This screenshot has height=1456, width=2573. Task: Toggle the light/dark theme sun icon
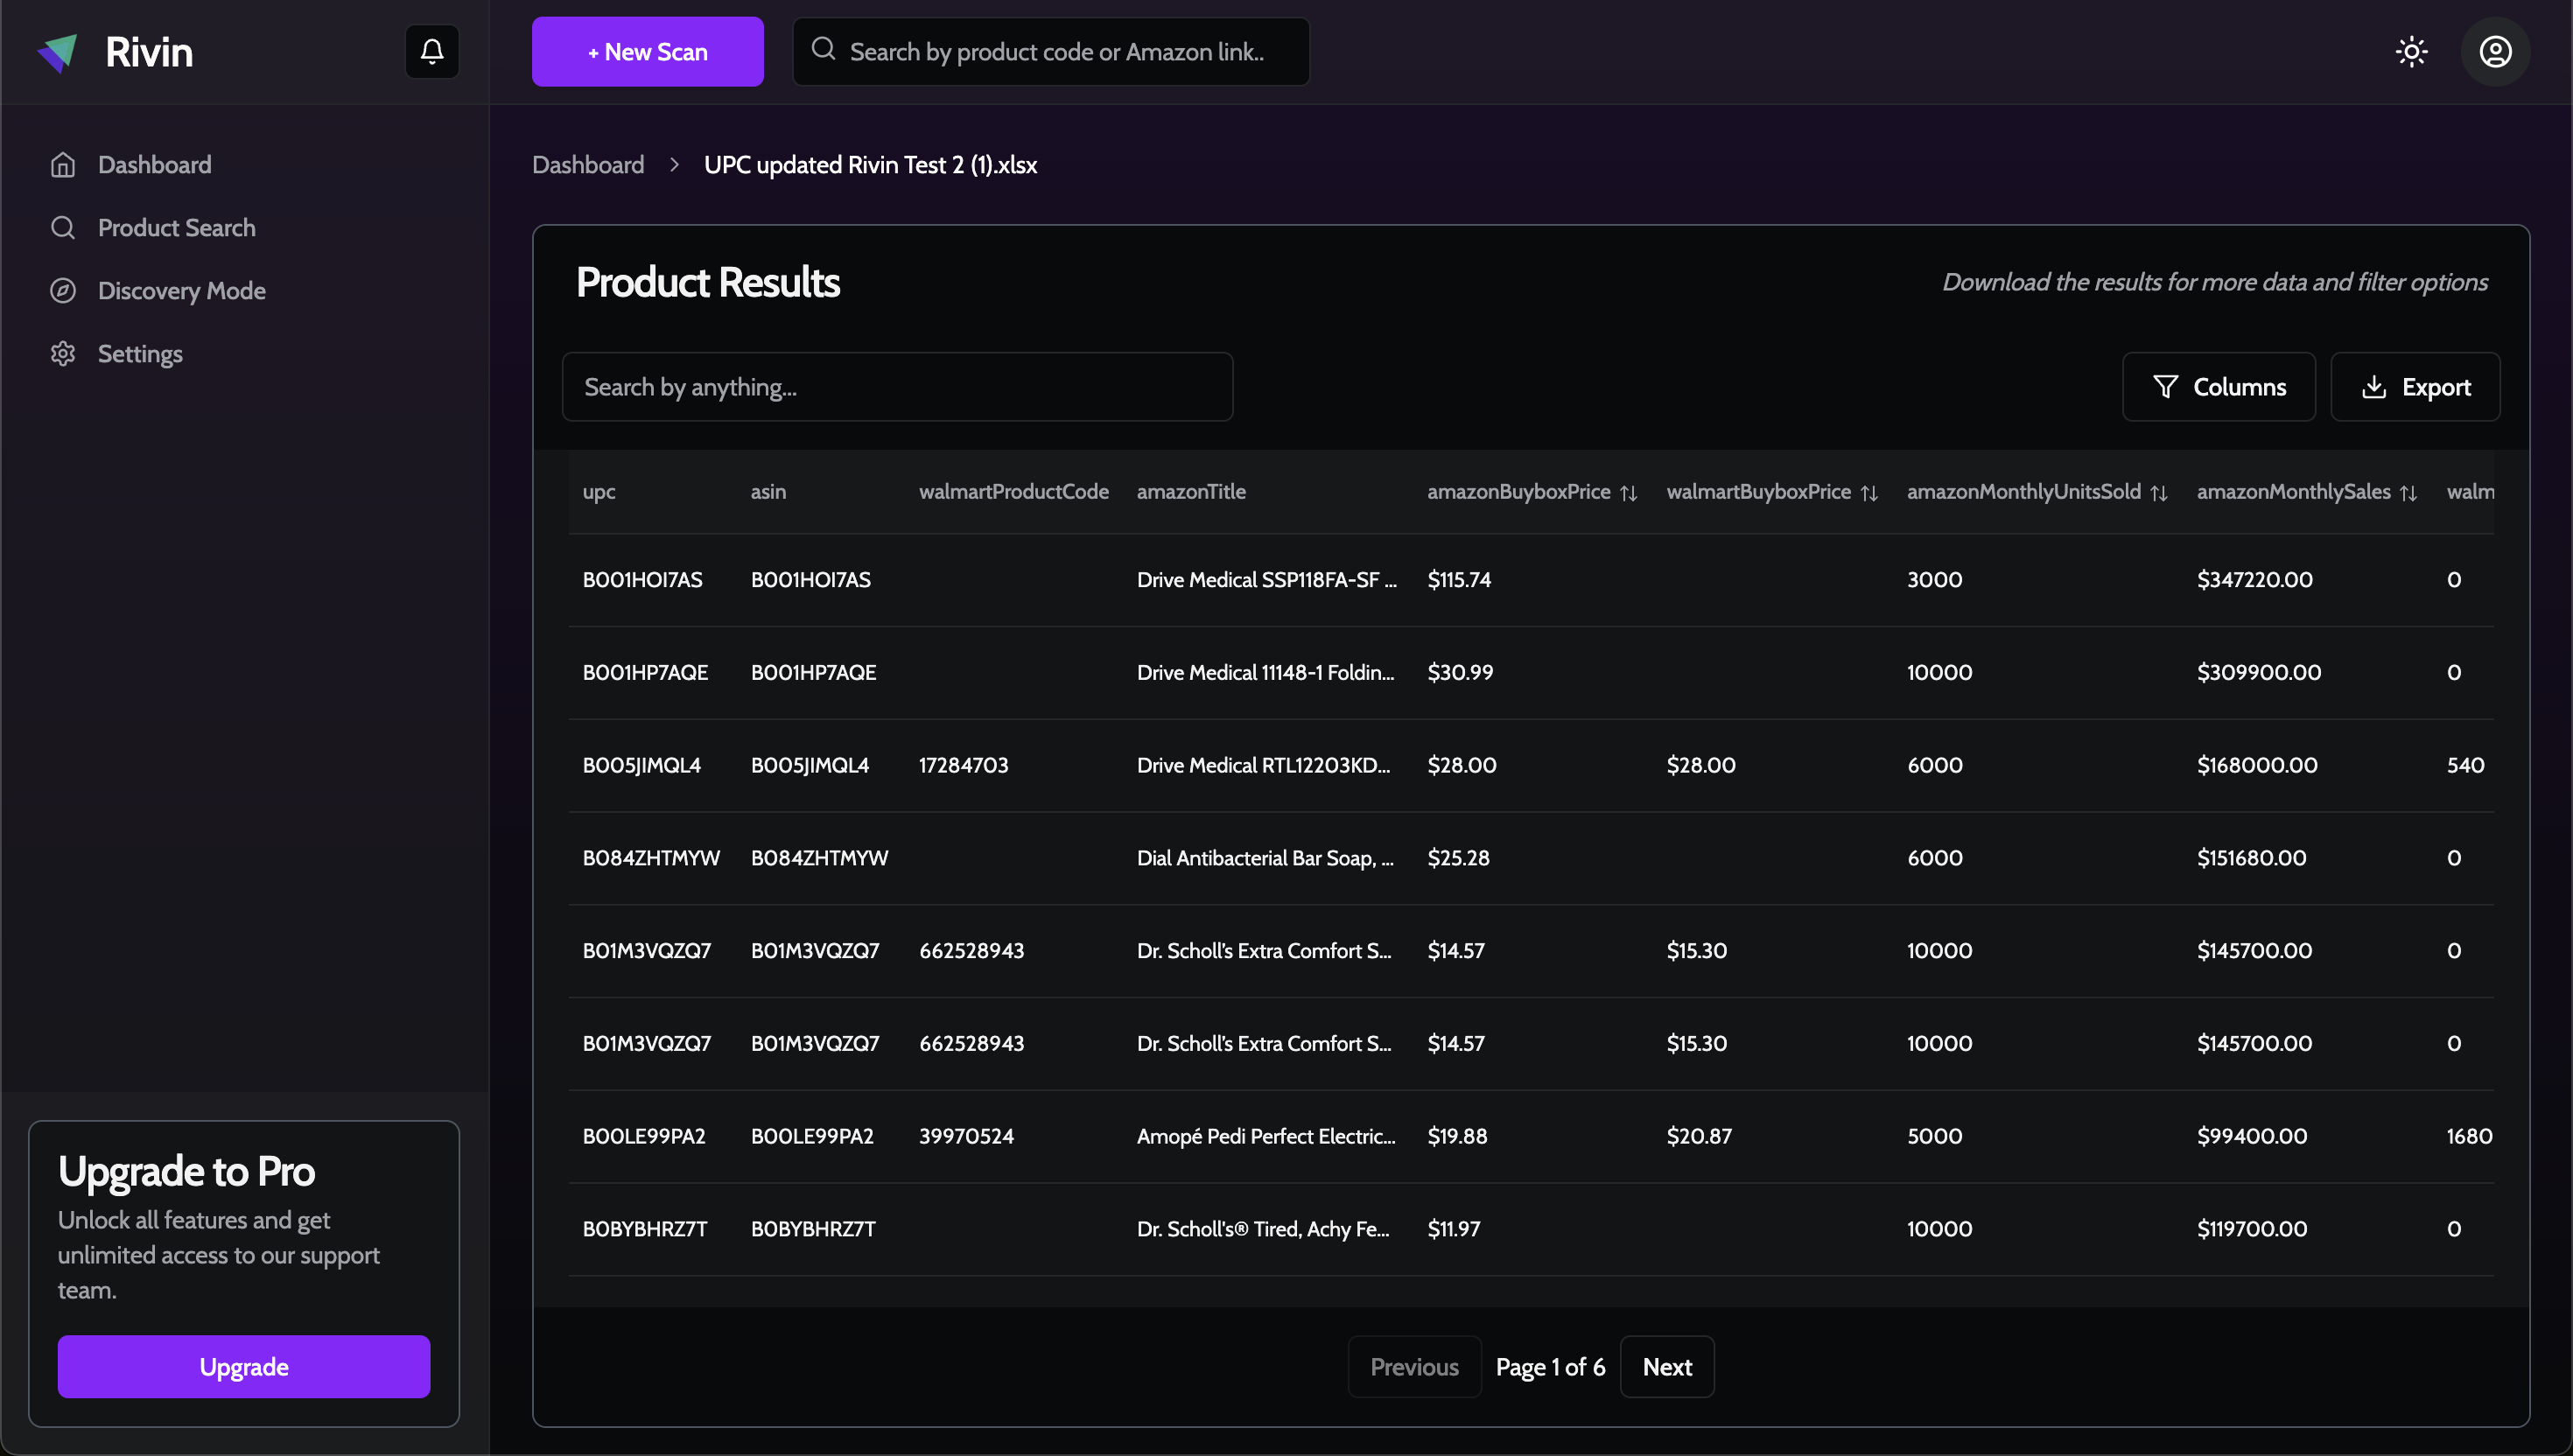pyautogui.click(x=2411, y=51)
